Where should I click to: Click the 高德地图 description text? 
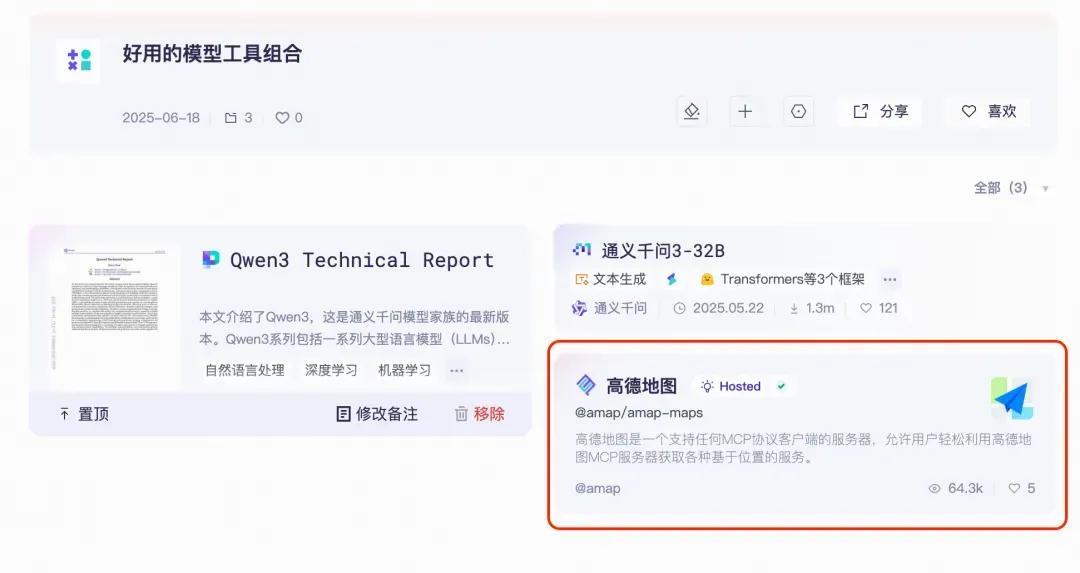803,448
